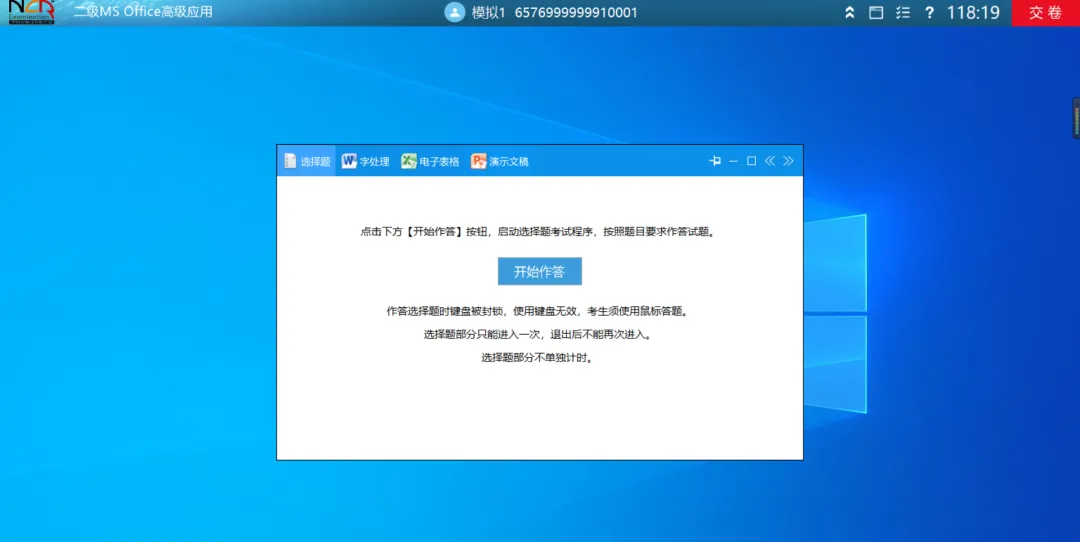Viewport: 1080px width, 542px height.
Task: Collapse the top bar with double-up arrows
Action: pos(850,12)
